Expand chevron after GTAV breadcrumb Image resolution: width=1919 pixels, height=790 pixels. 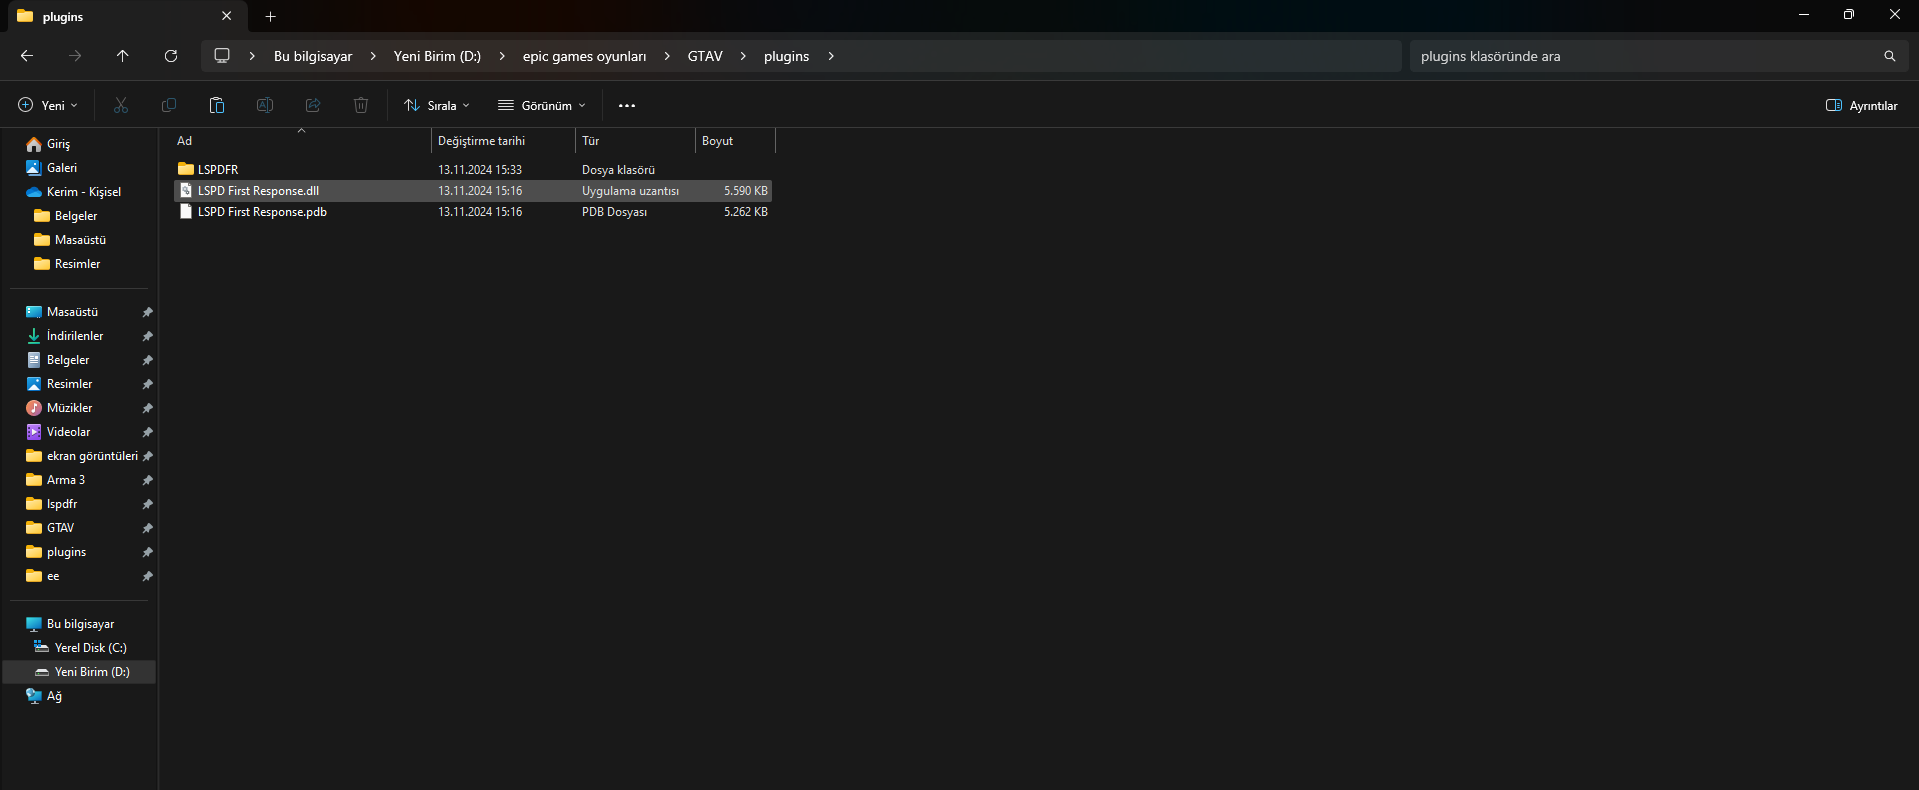click(743, 56)
